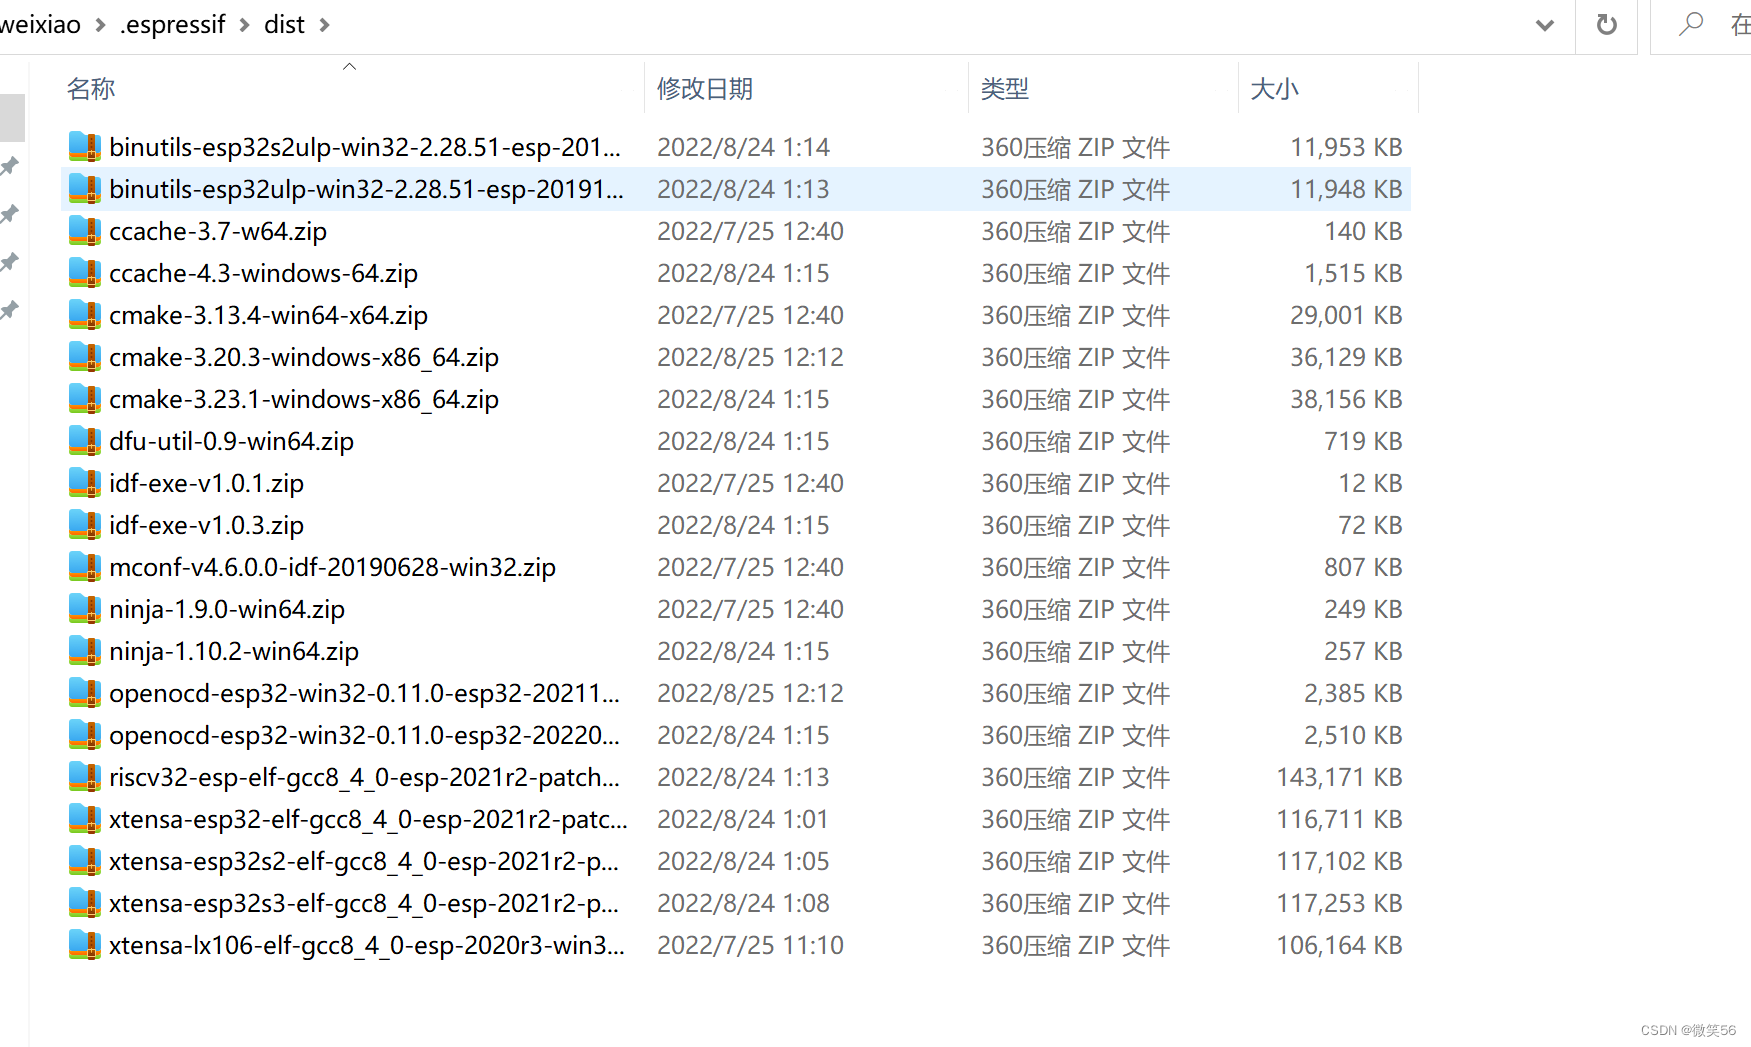Image resolution: width=1751 pixels, height=1047 pixels.
Task: Click zip icon of ccache-3.7-w64.zip
Action: [x=85, y=231]
